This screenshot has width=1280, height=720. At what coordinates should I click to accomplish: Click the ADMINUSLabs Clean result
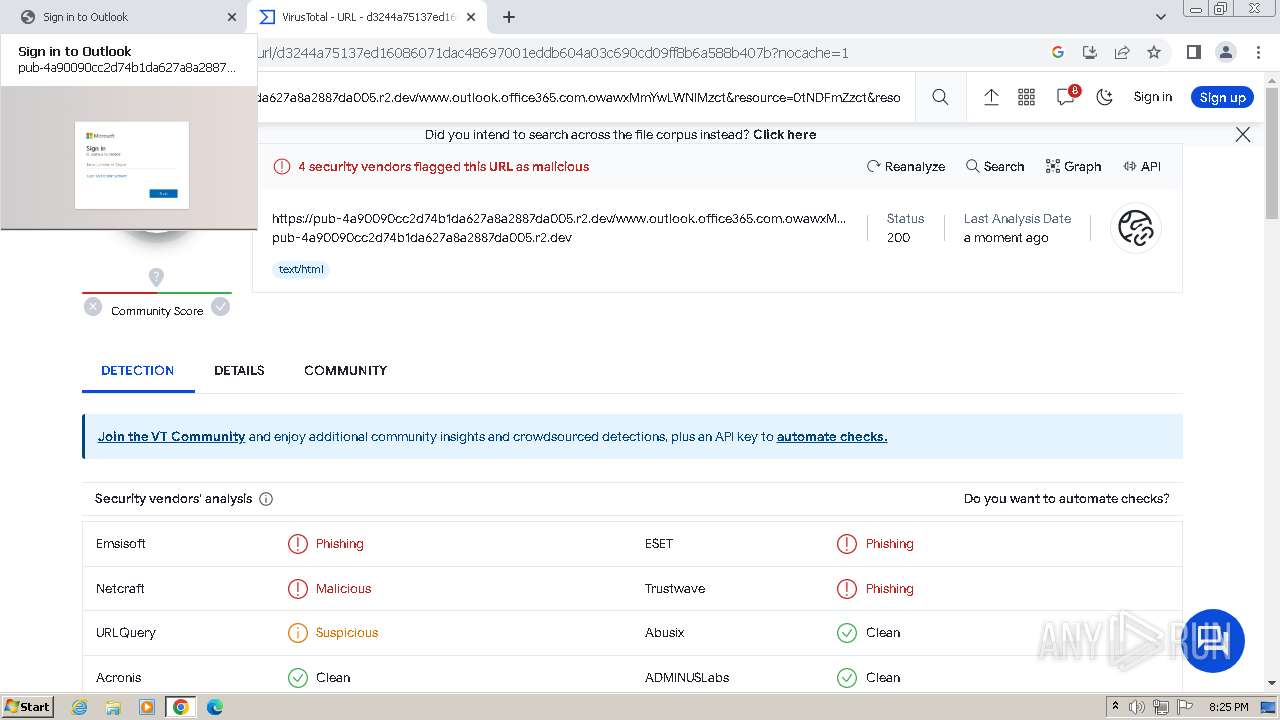[x=868, y=678]
